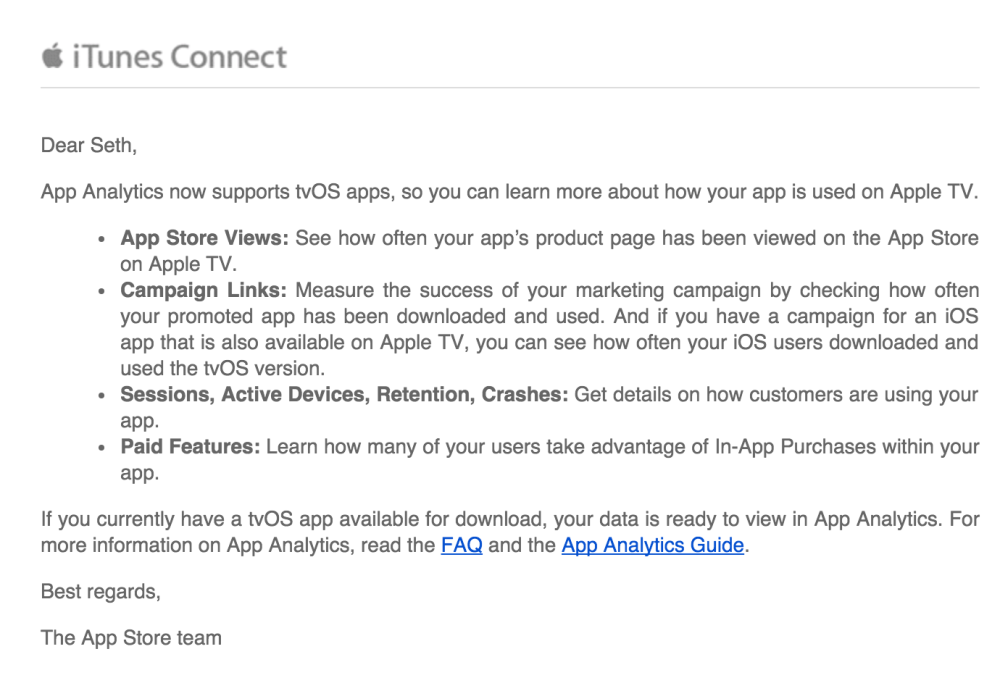Click the horizontal divider below the header
1000x678 pixels.
click(x=510, y=88)
